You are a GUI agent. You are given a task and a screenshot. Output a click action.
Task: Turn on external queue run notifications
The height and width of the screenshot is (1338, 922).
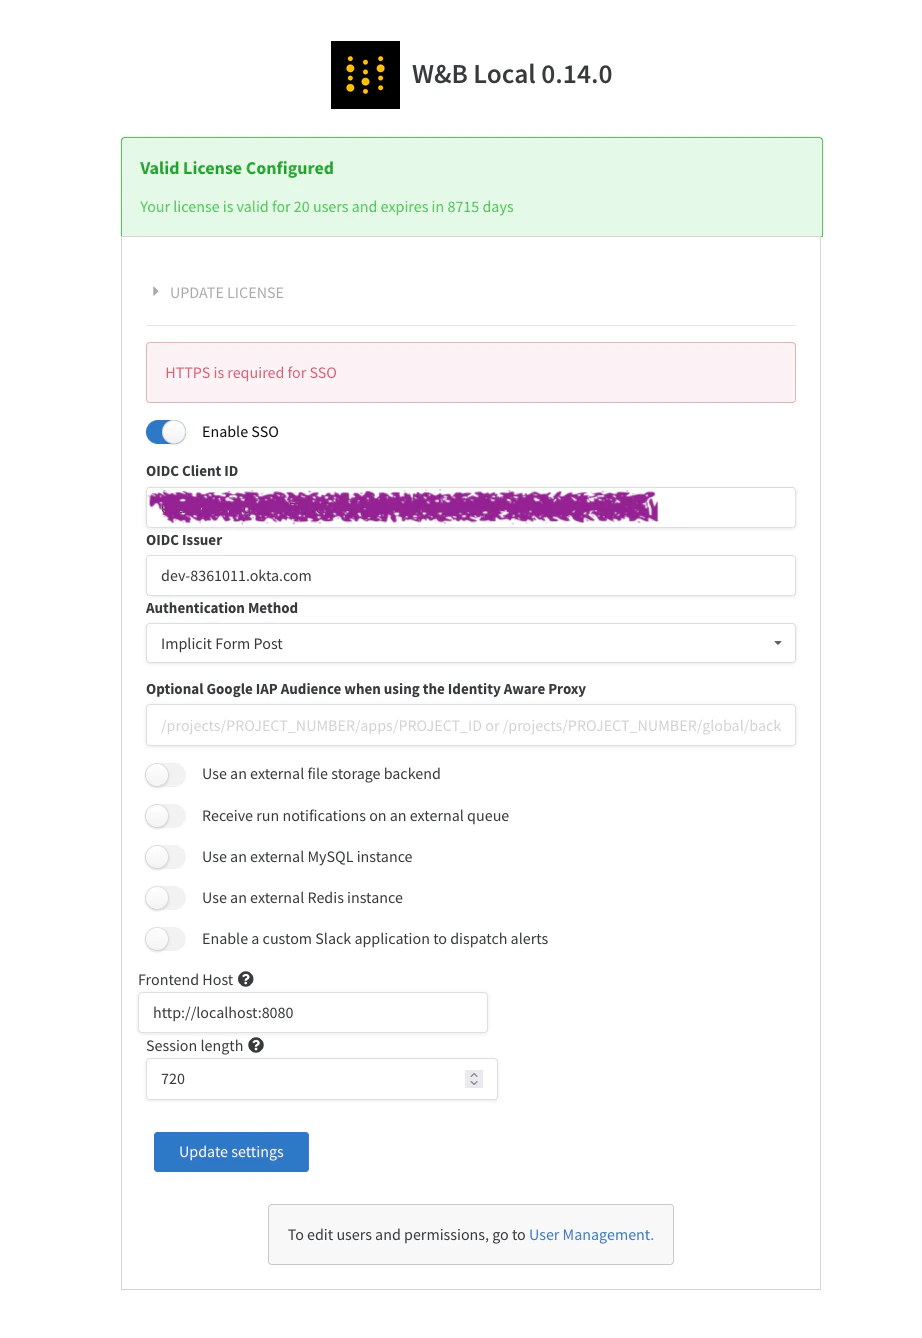165,815
